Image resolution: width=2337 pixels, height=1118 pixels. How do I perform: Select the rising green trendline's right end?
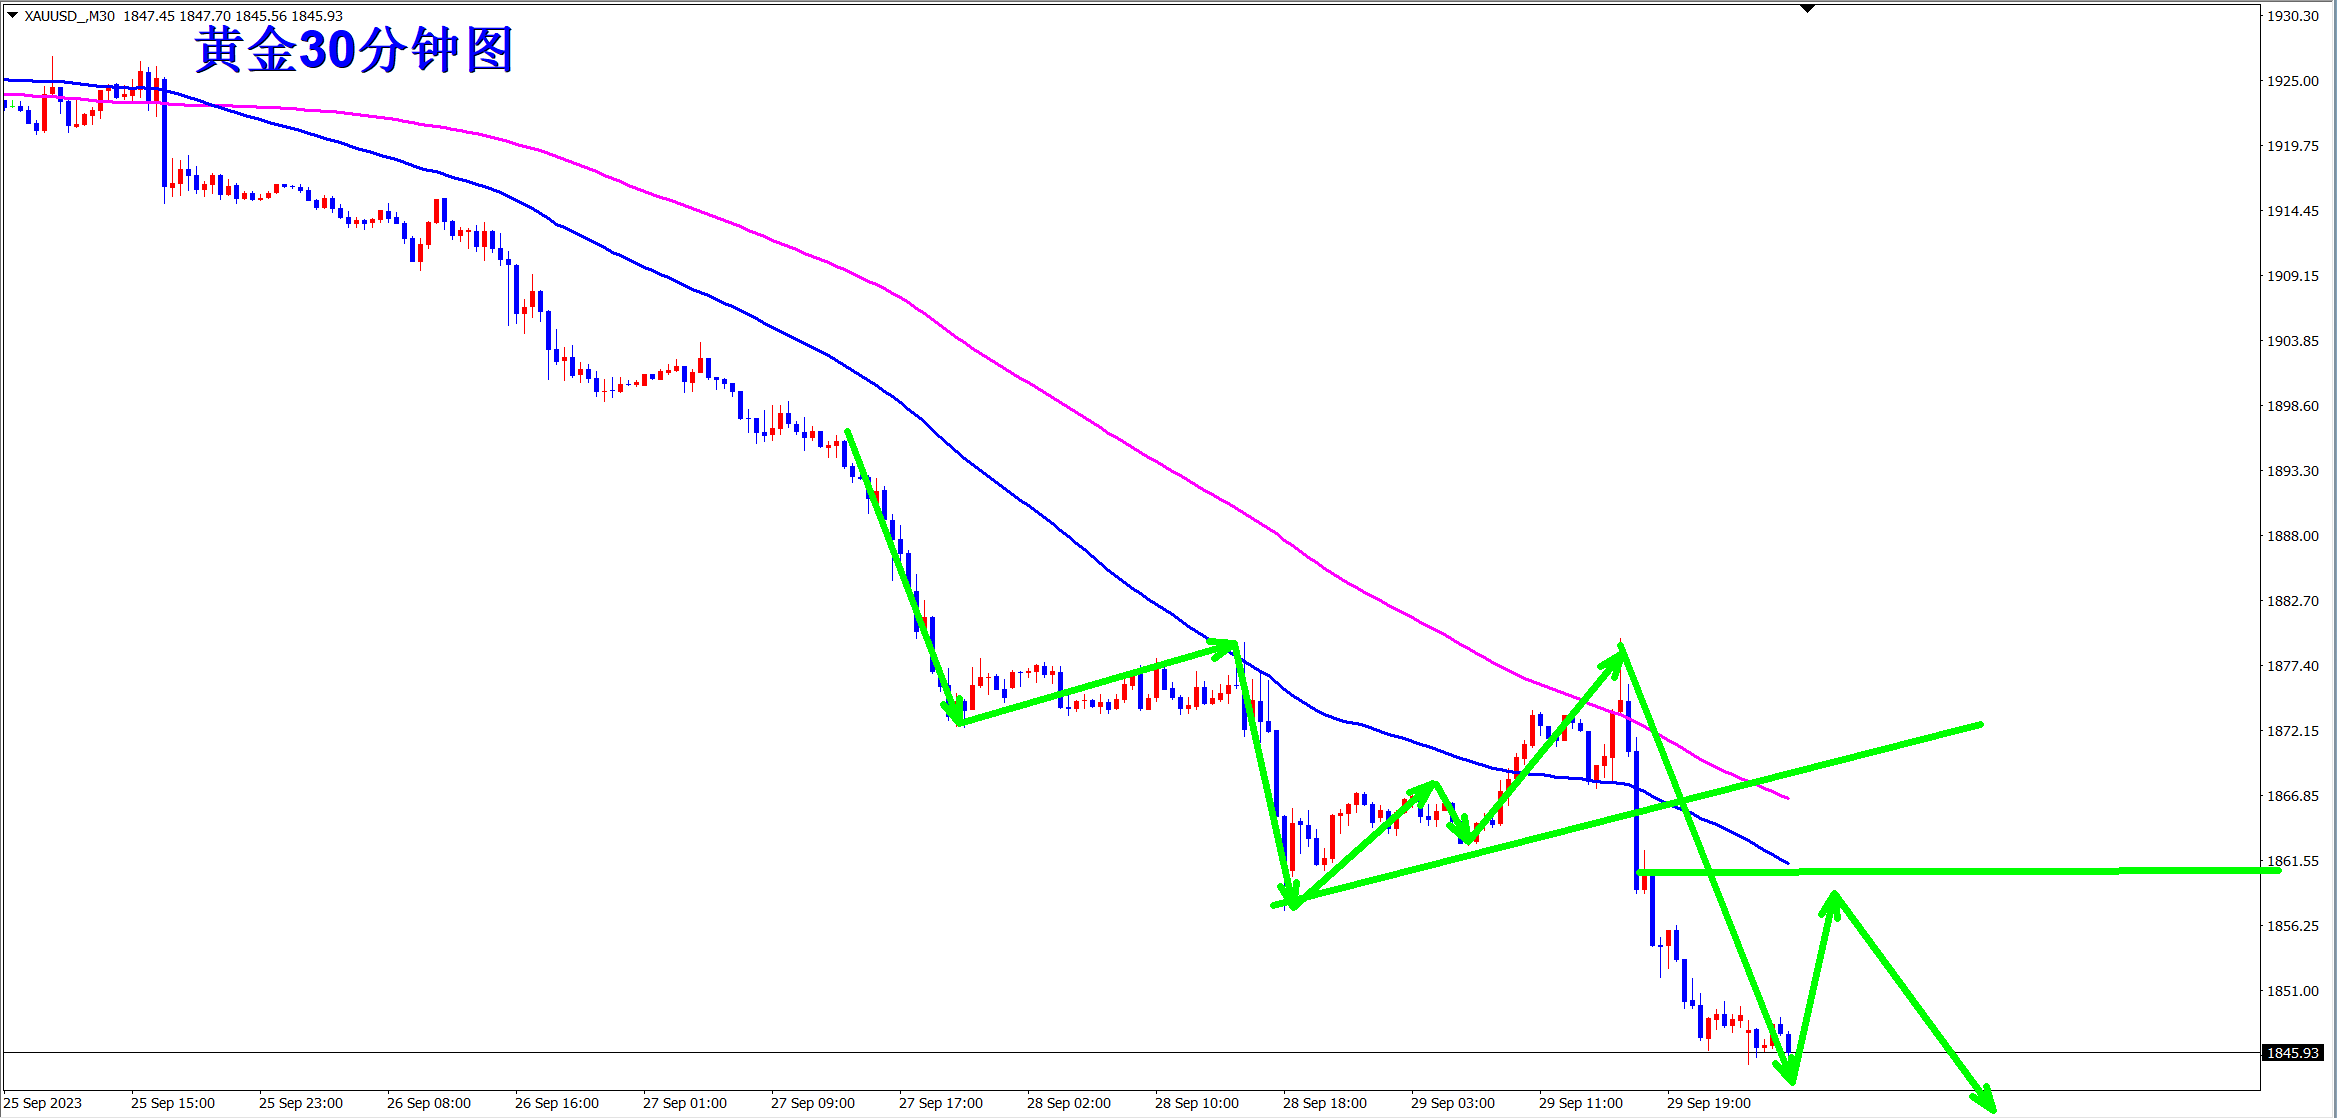tap(1980, 724)
